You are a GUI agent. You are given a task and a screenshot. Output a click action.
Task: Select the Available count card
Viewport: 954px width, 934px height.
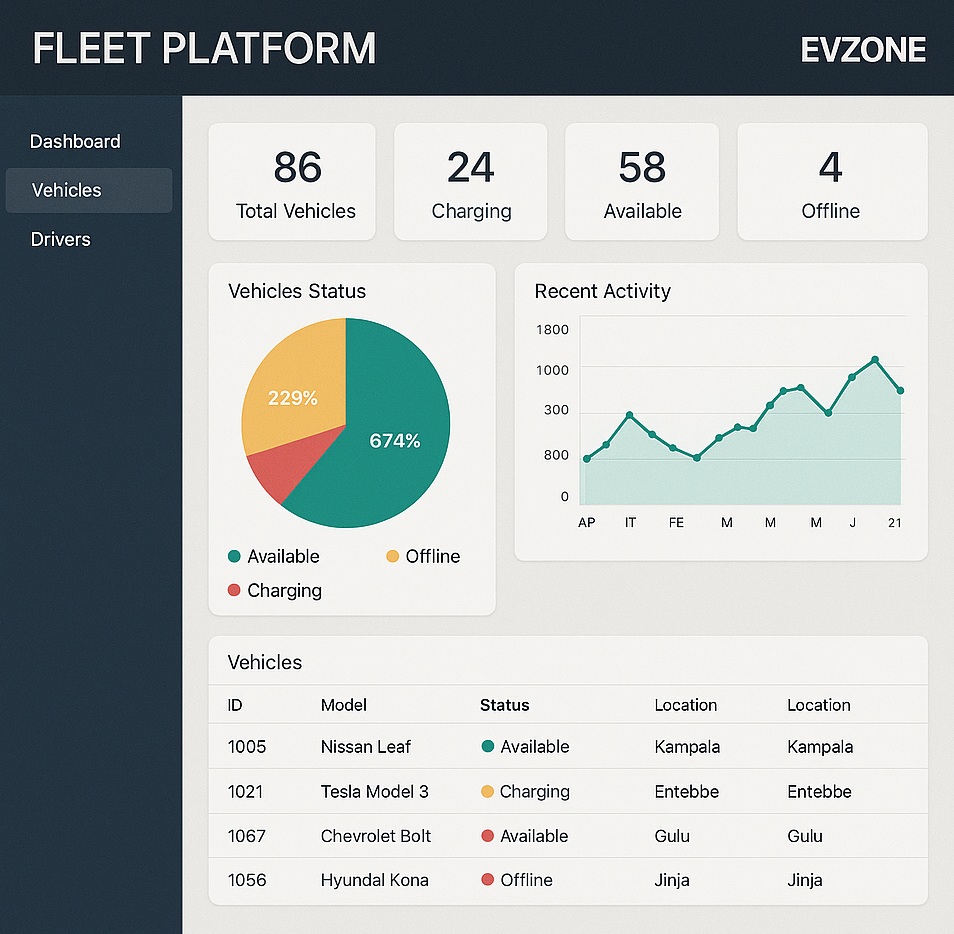642,182
